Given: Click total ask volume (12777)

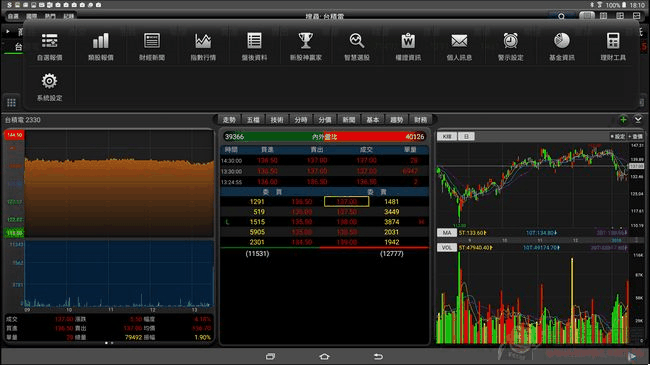Looking at the screenshot, I should 391,253.
